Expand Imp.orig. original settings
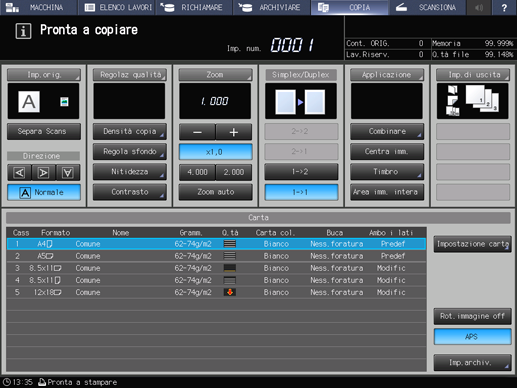 pyautogui.click(x=44, y=75)
